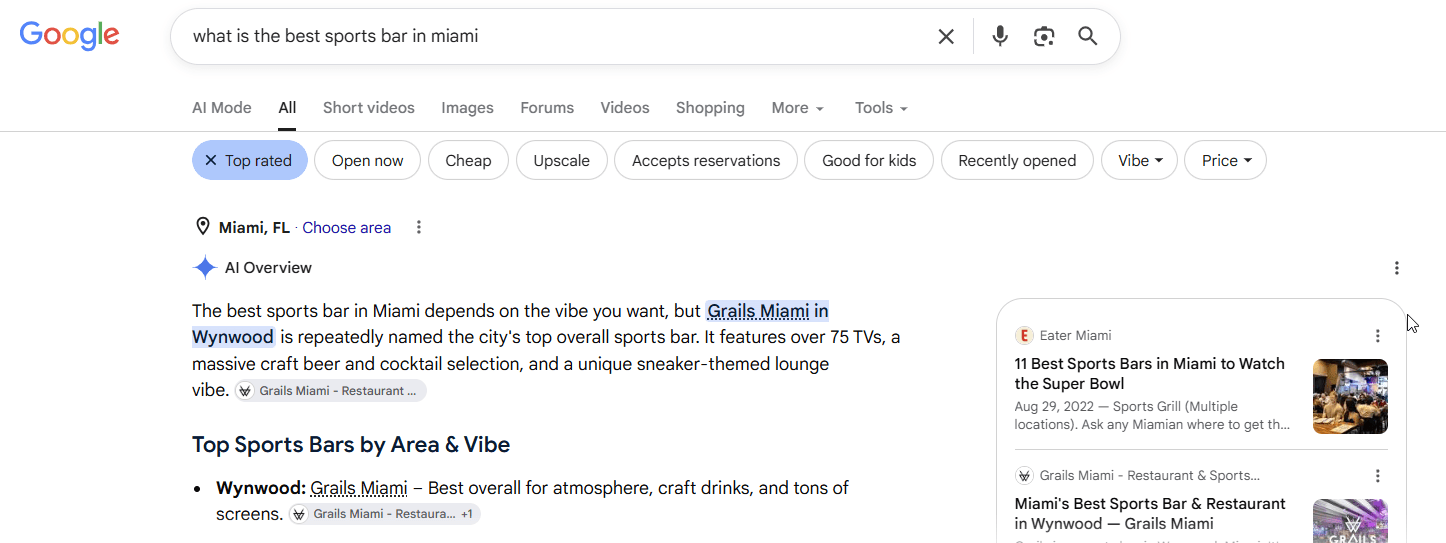Open Short videos tab

click(x=369, y=108)
